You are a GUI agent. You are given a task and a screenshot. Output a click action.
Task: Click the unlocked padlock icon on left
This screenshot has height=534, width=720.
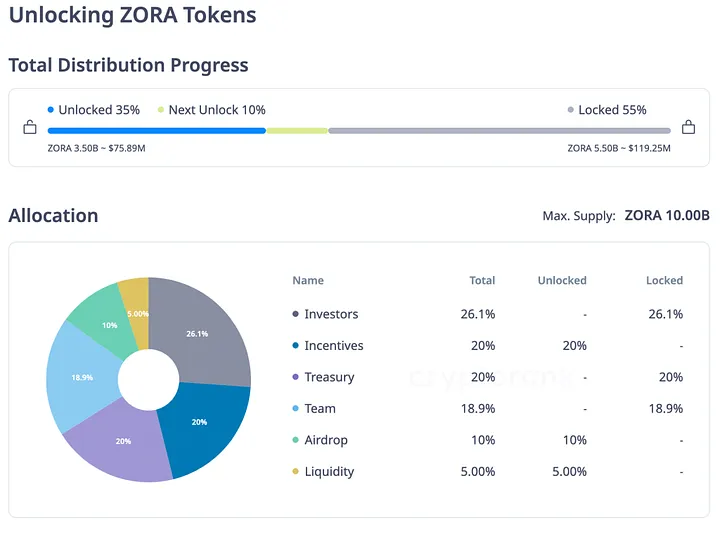coord(30,128)
